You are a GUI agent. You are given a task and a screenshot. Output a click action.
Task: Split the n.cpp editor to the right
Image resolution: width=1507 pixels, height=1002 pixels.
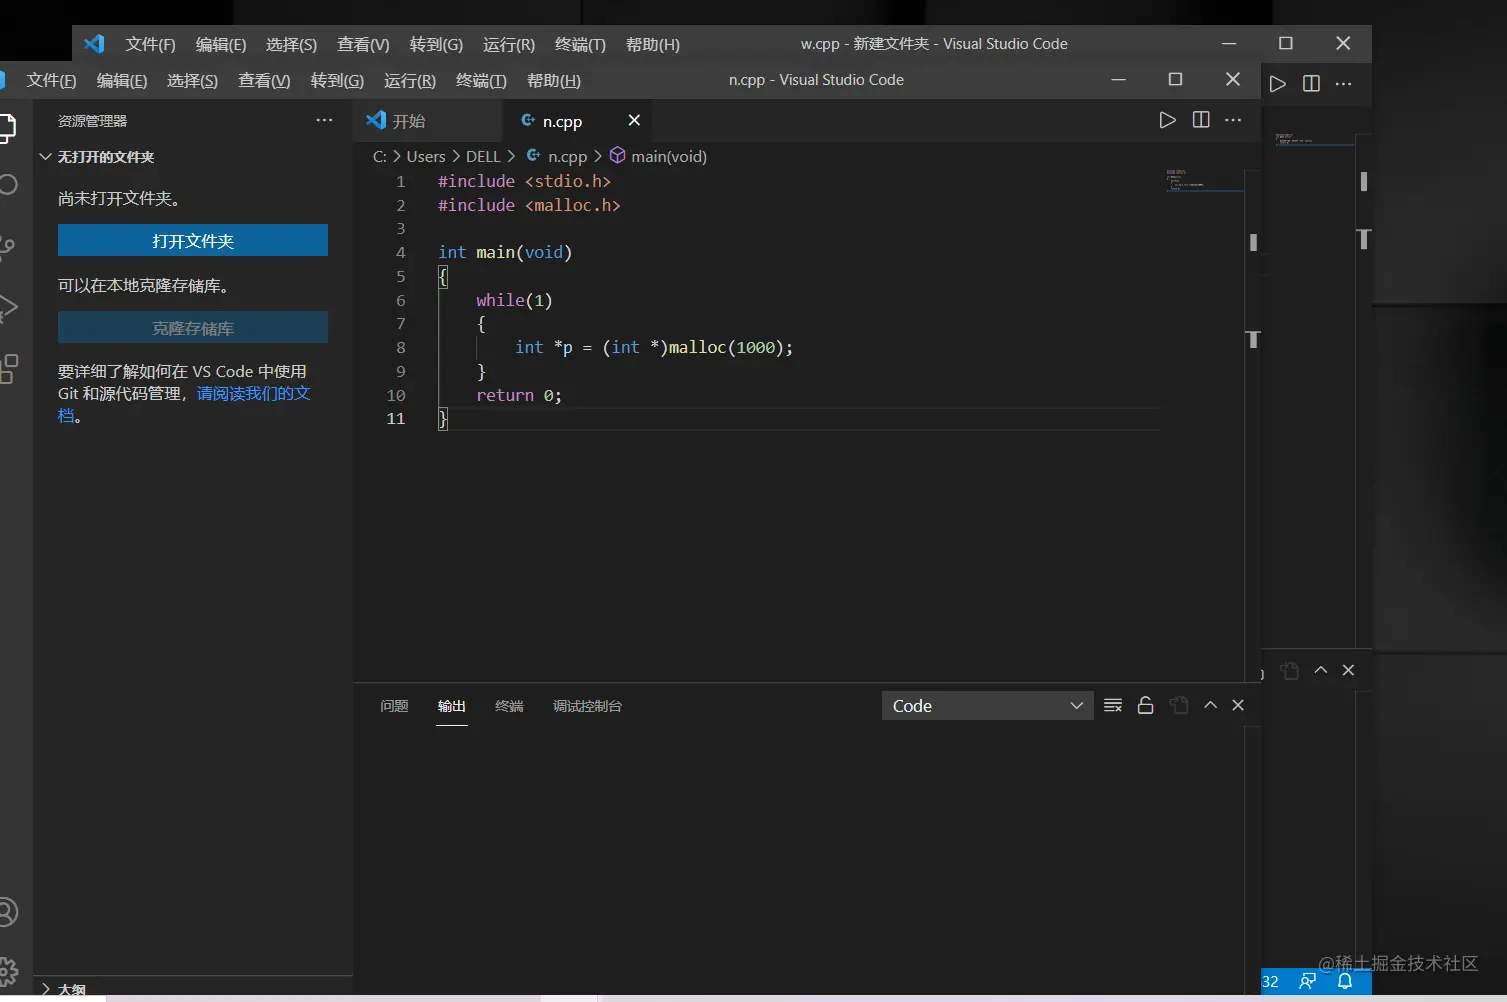coord(1201,120)
